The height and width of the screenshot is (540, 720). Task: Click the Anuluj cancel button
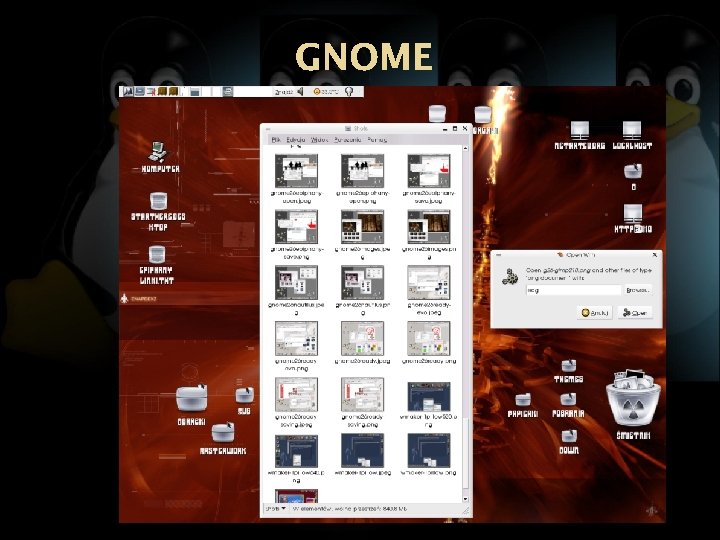click(x=595, y=313)
